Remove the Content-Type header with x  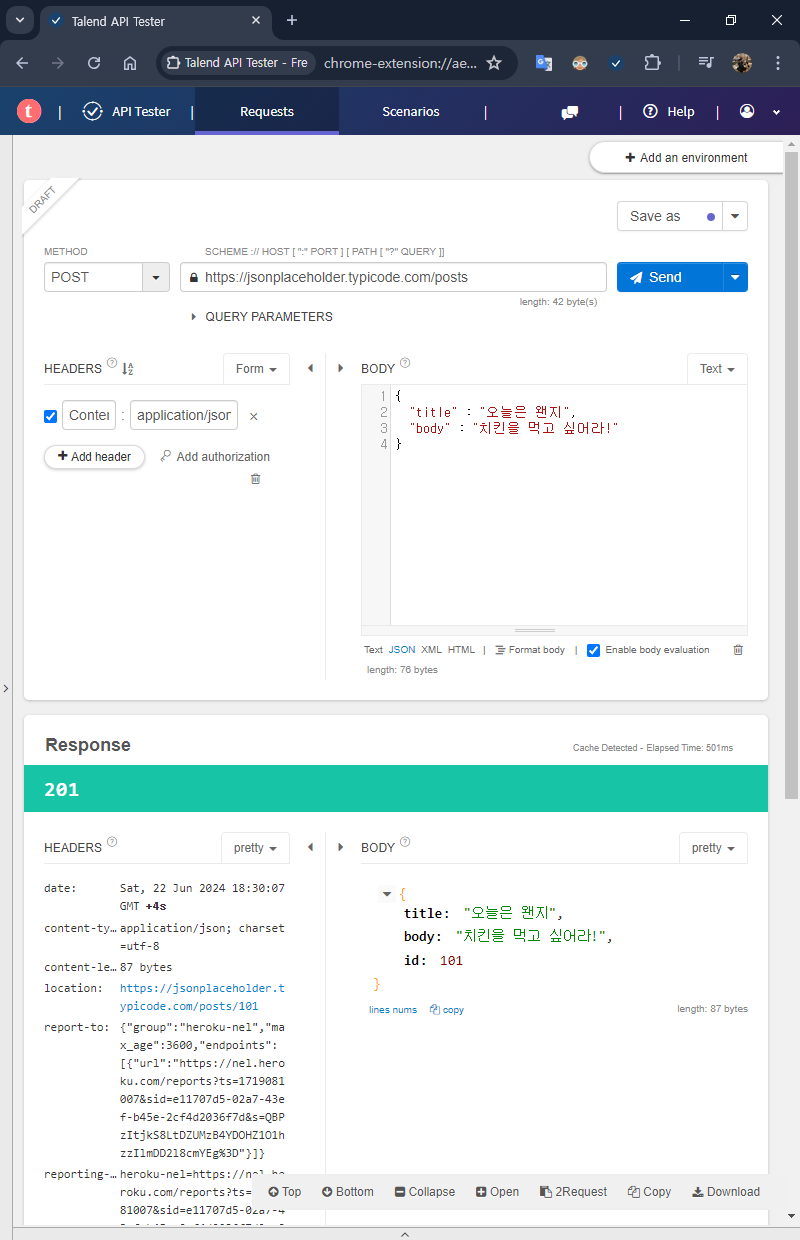253,416
